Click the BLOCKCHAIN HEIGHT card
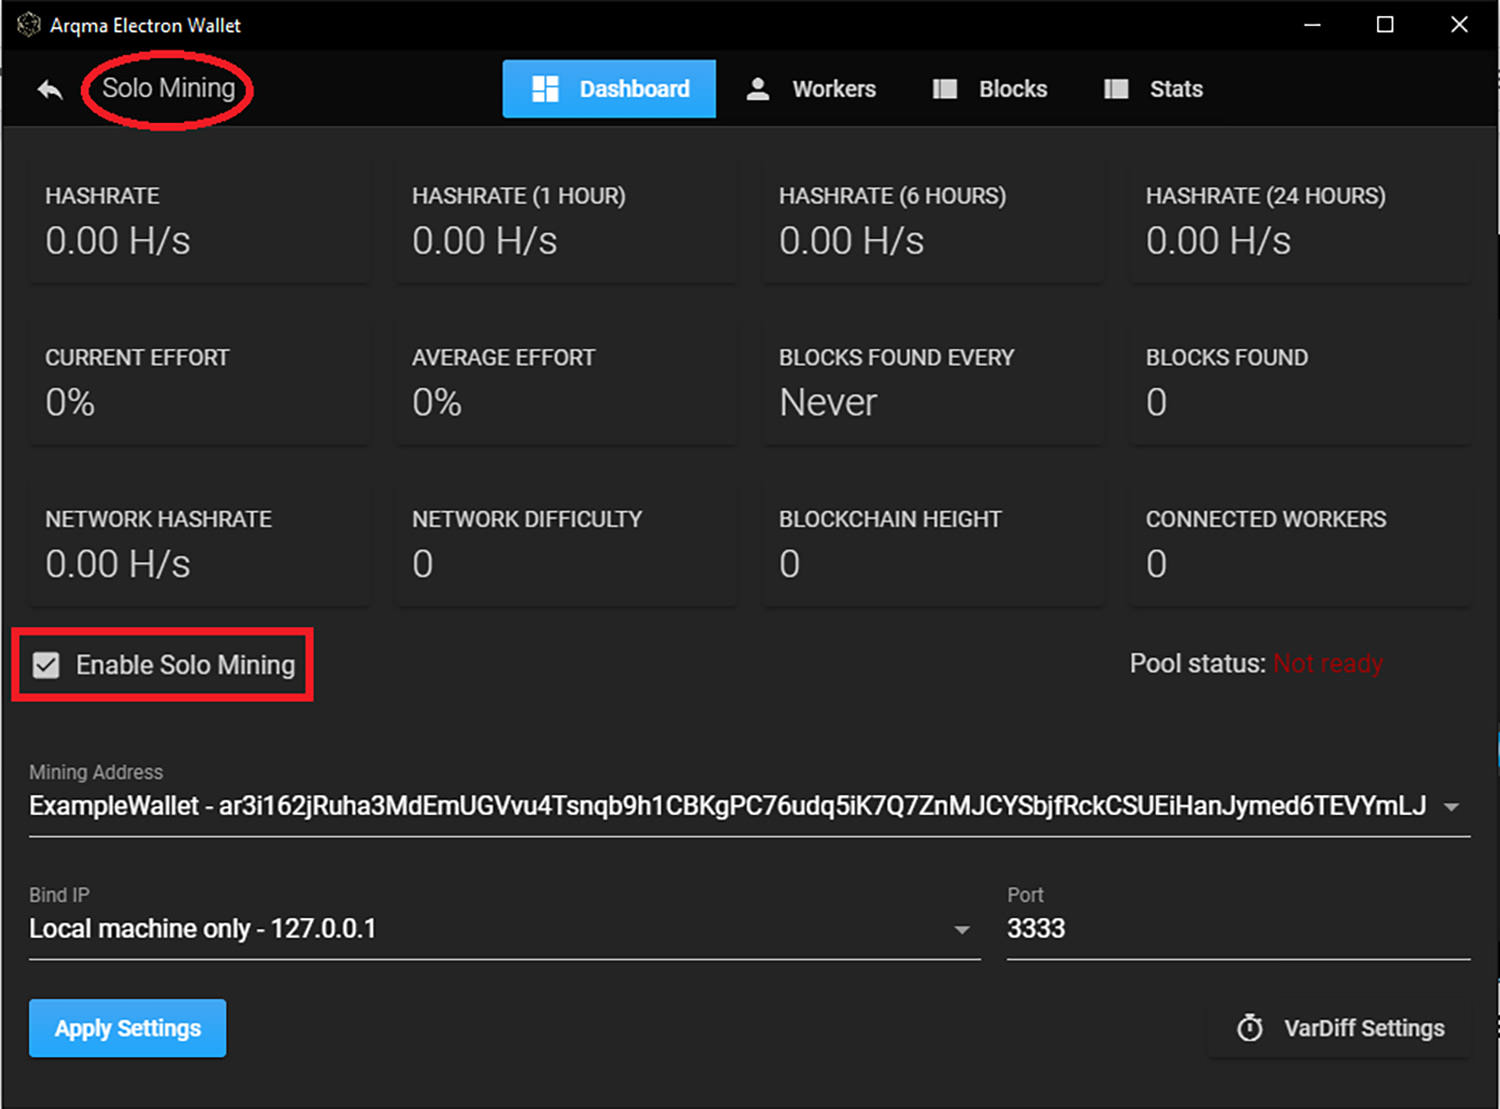Image resolution: width=1500 pixels, height=1109 pixels. (x=933, y=545)
